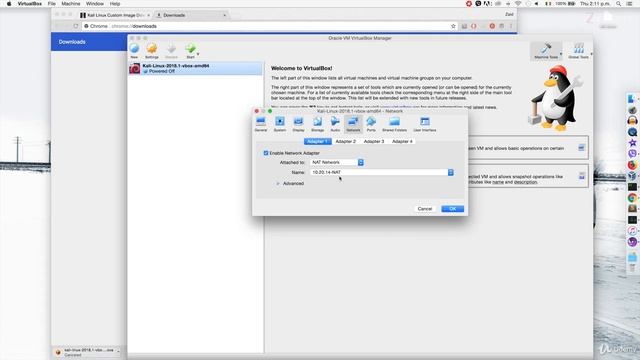
Task: Open Notification Center in menu bar
Action: (630, 4)
